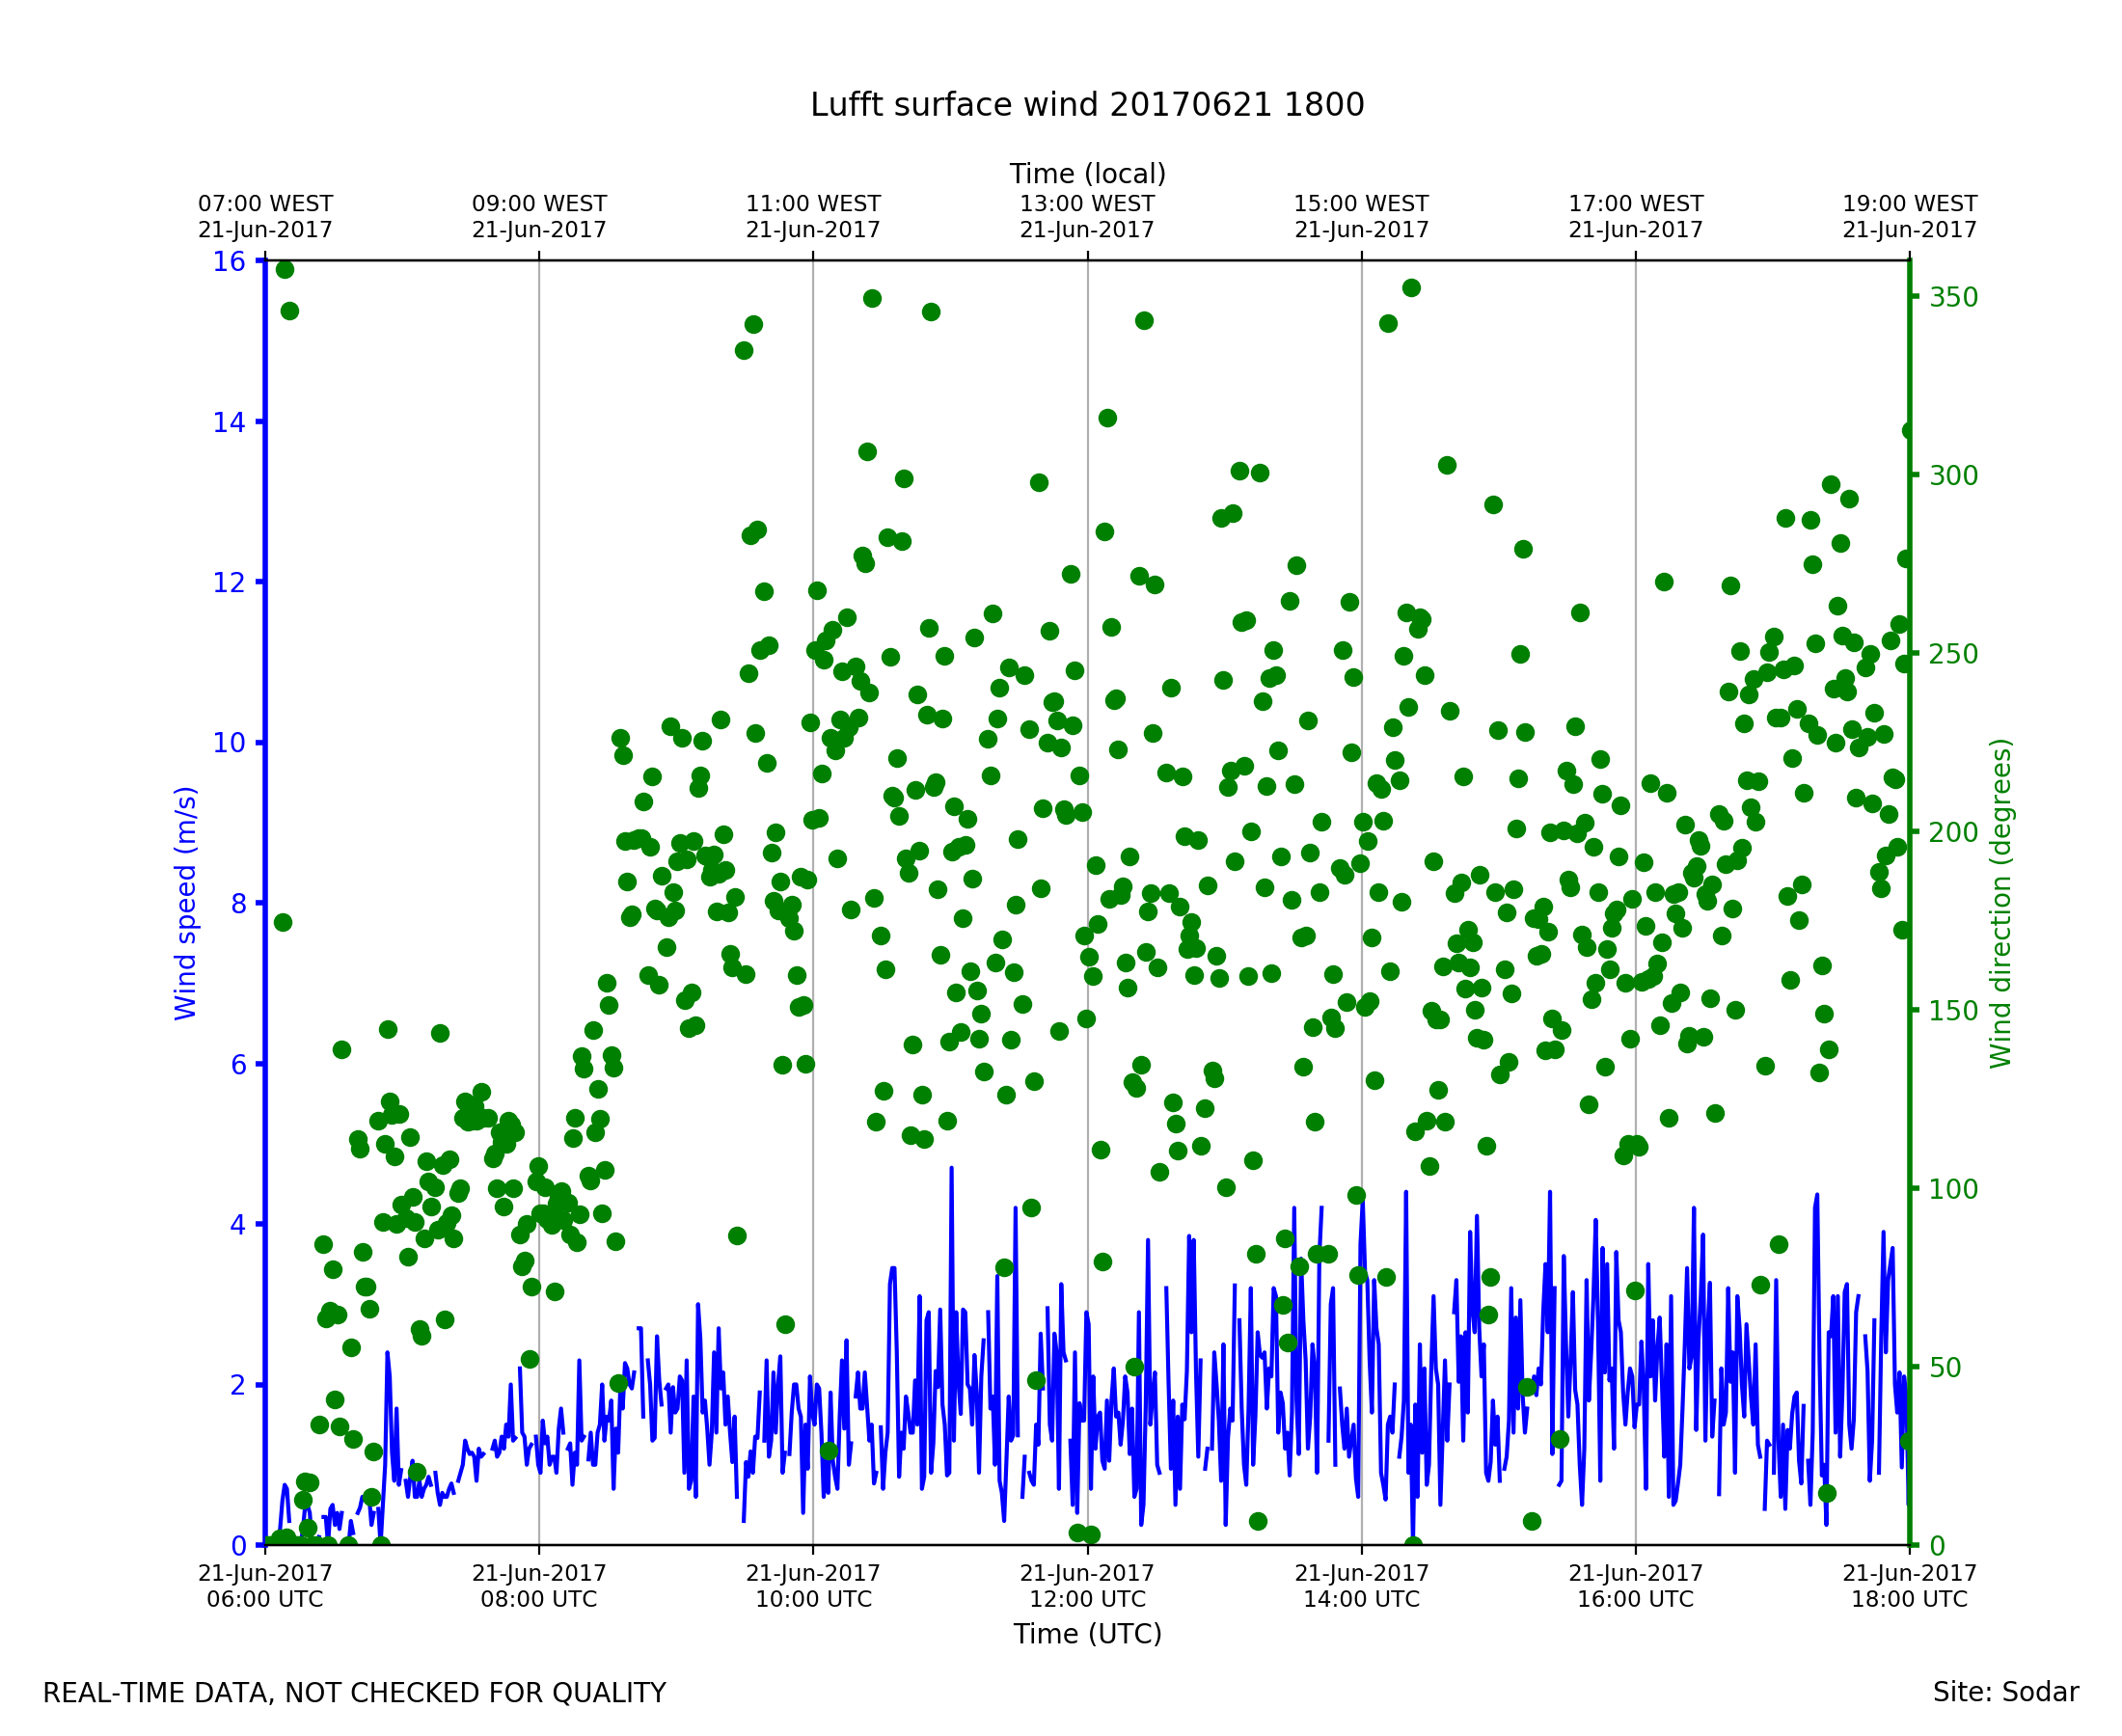Click the '07:00 WEST' top tick label
This screenshot has height=1736, width=2122.
pyautogui.click(x=265, y=205)
